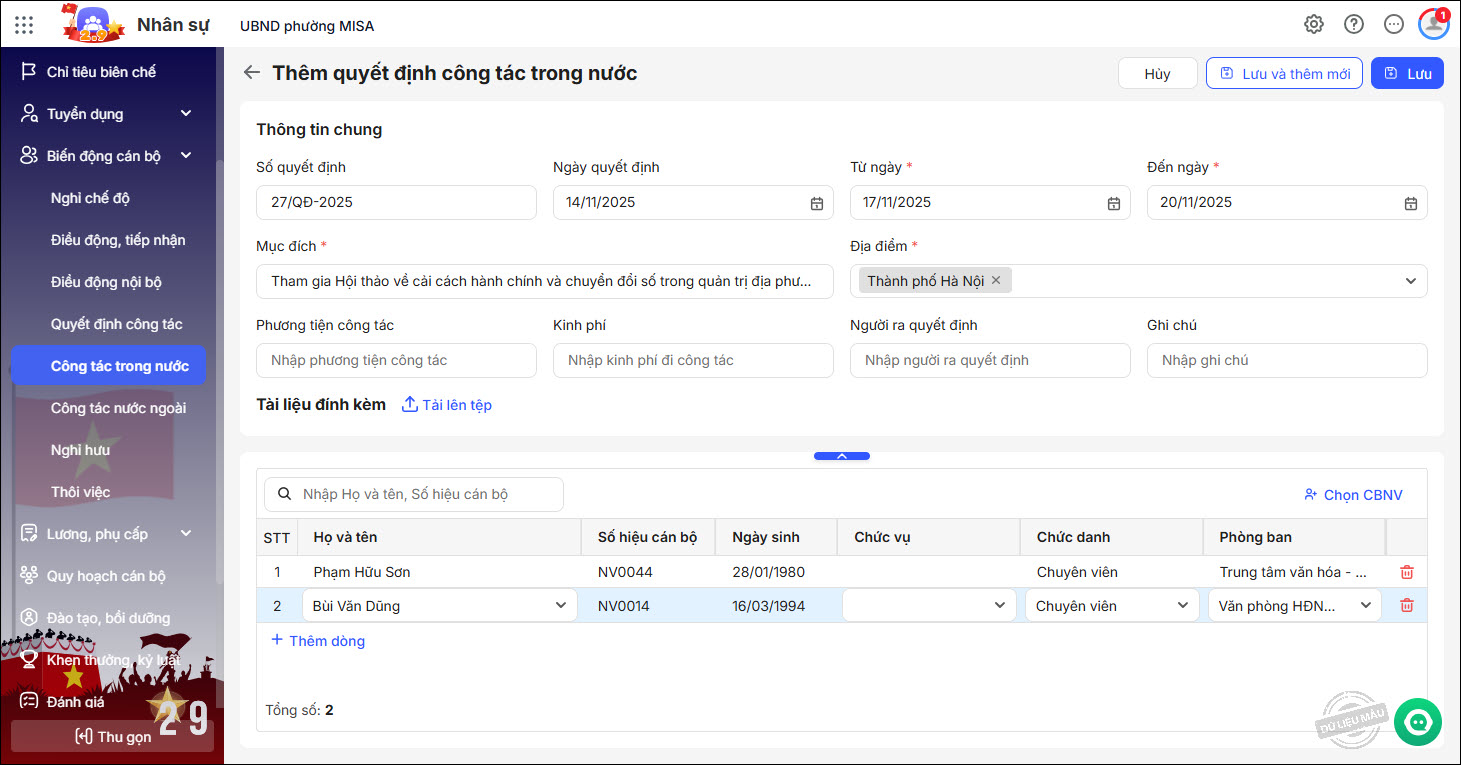Click the Tải lên tệp link
1461x765 pixels.
coord(447,405)
